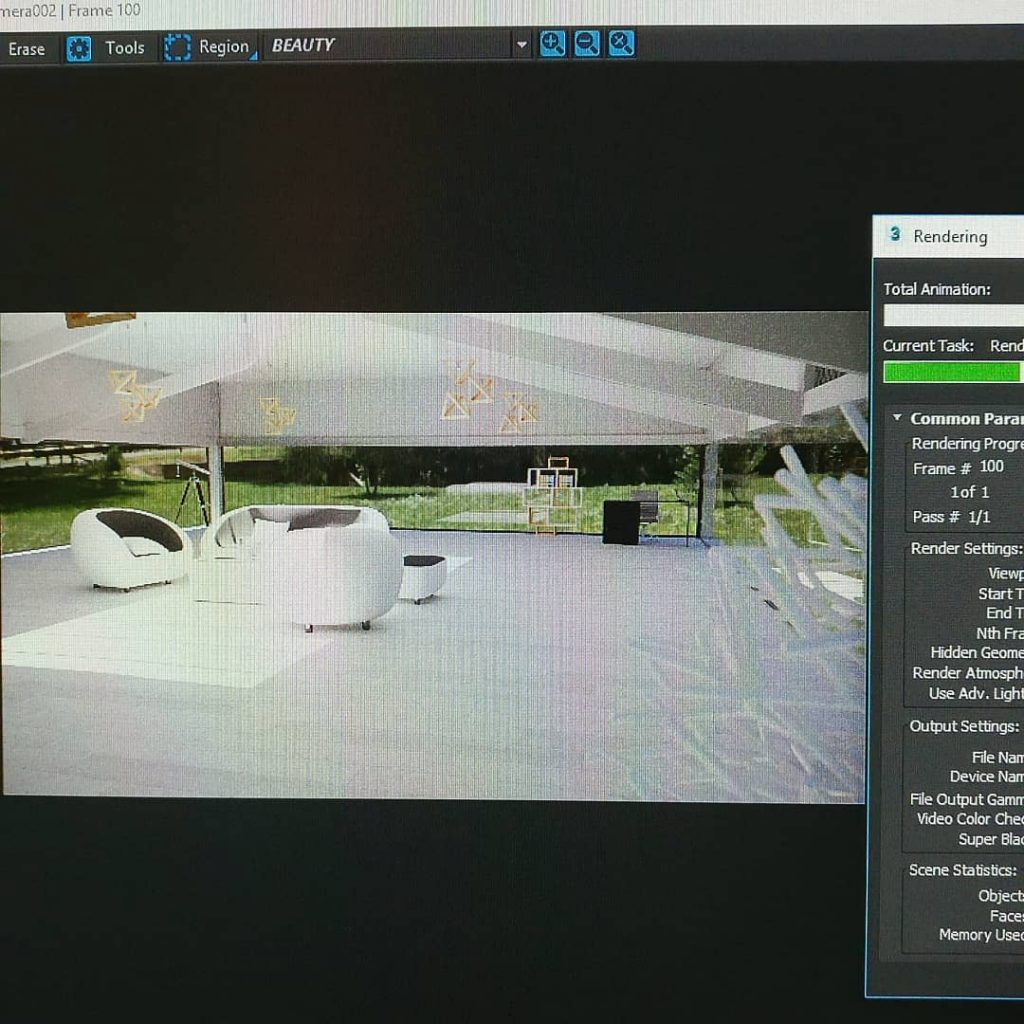Viewport: 1024px width, 1024px height.
Task: Click the Pass # 1/1 text
Action: [952, 517]
